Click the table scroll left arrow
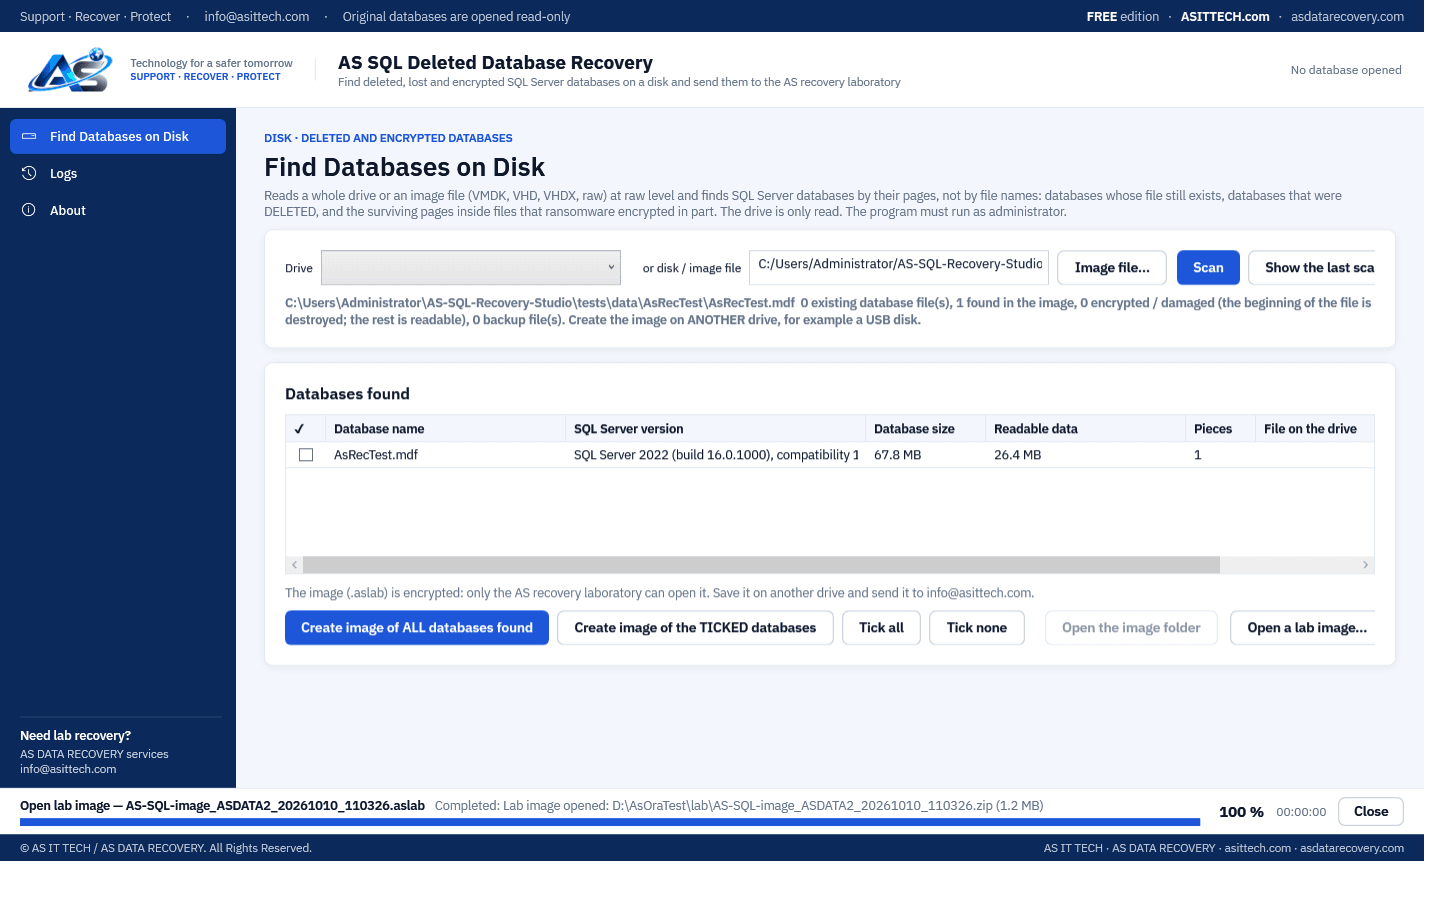The image size is (1440, 900). point(294,565)
